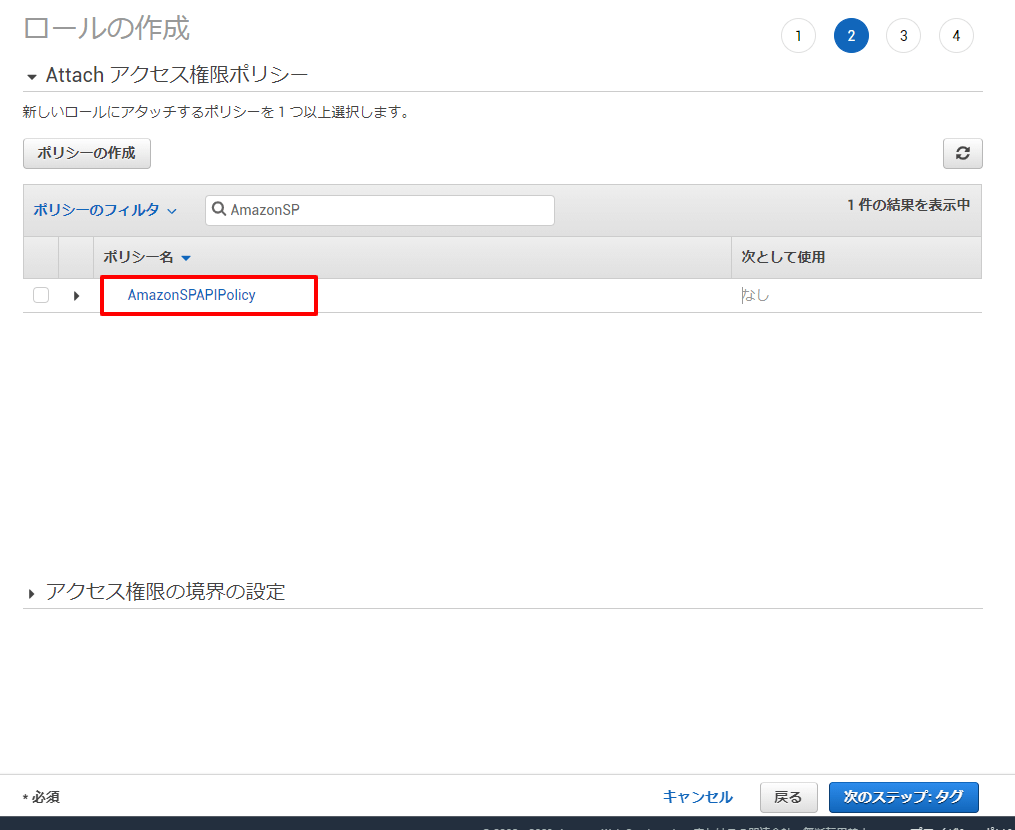The width and height of the screenshot is (1015, 830).
Task: Expand アクセス権限の境界の設定 section
Action: tap(32, 593)
